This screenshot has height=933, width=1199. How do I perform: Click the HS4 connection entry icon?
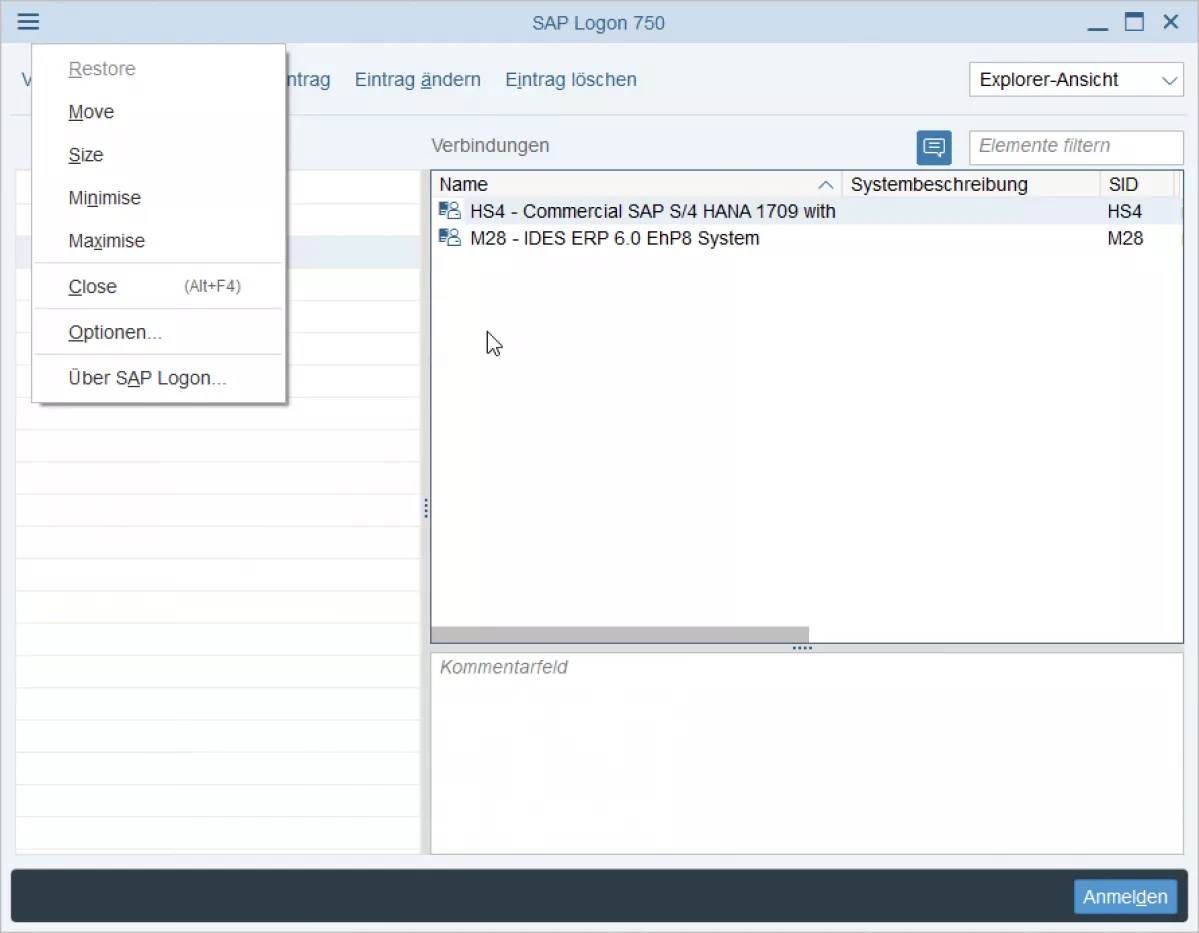(x=450, y=210)
